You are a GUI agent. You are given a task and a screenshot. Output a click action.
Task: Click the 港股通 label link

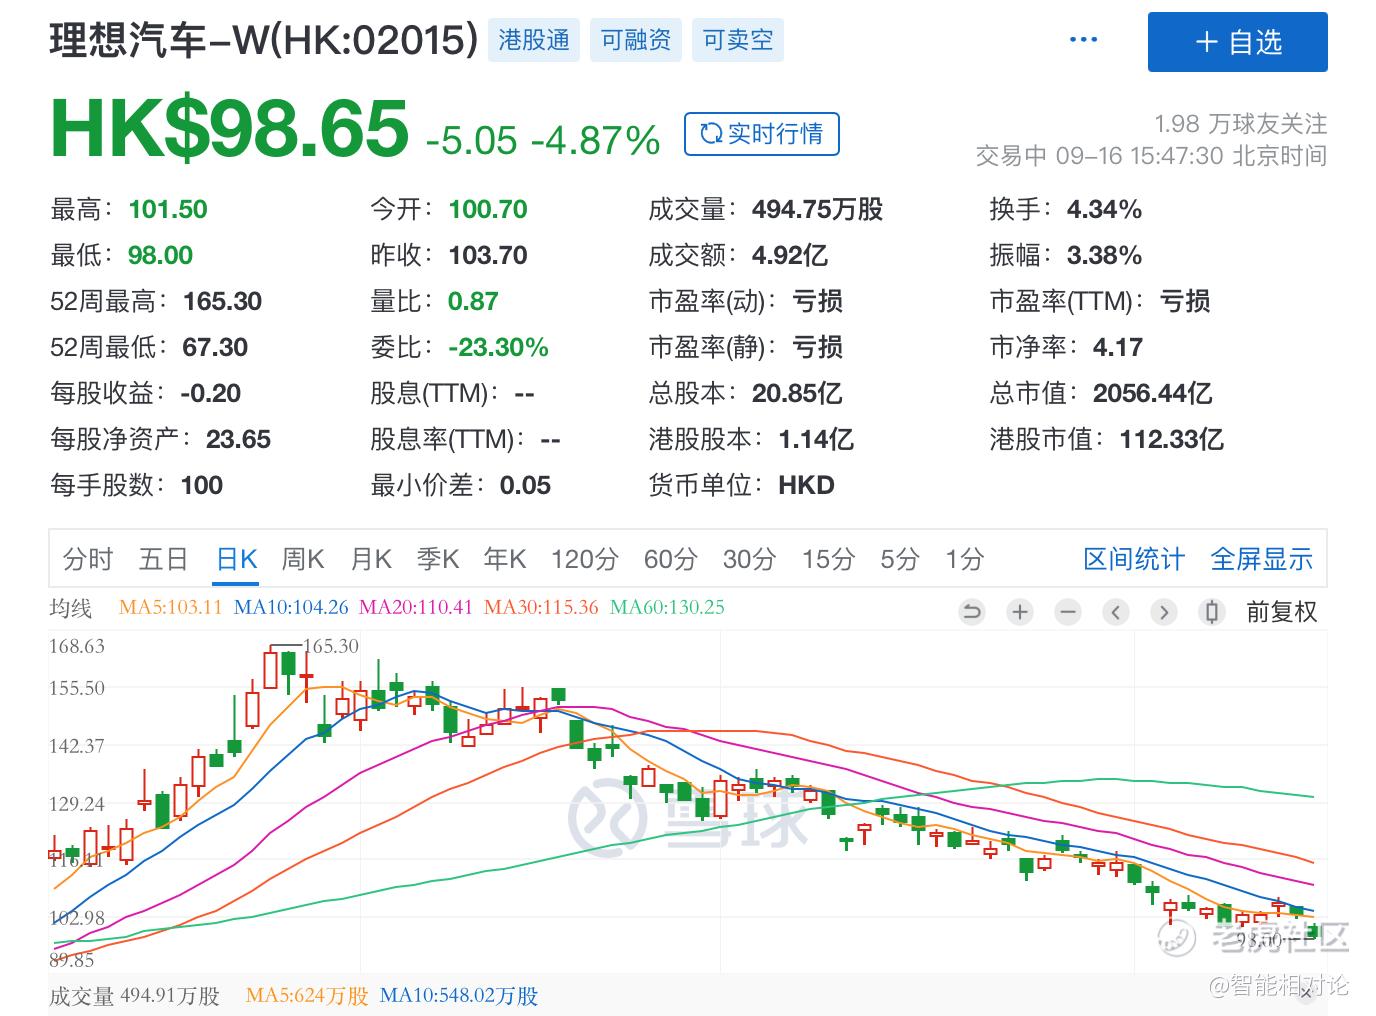[x=534, y=40]
